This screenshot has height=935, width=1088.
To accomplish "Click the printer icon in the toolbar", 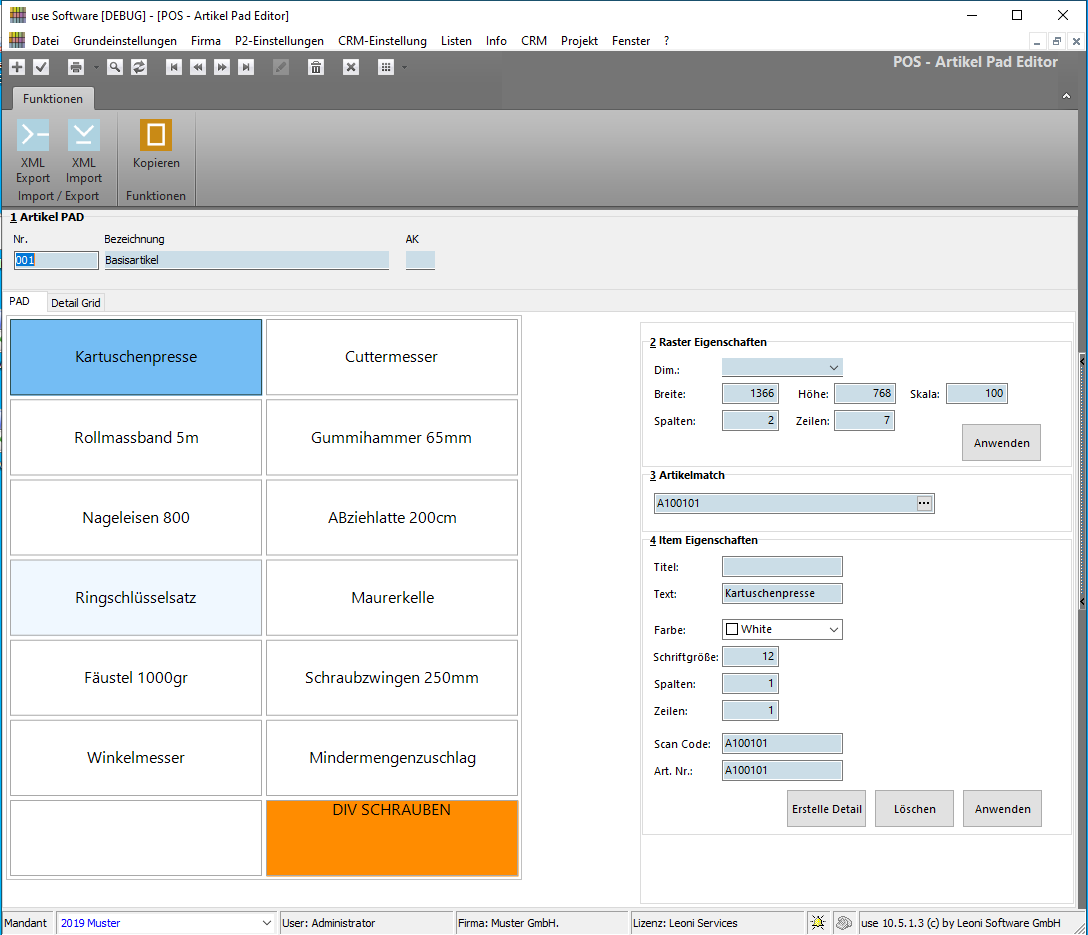I will click(76, 67).
